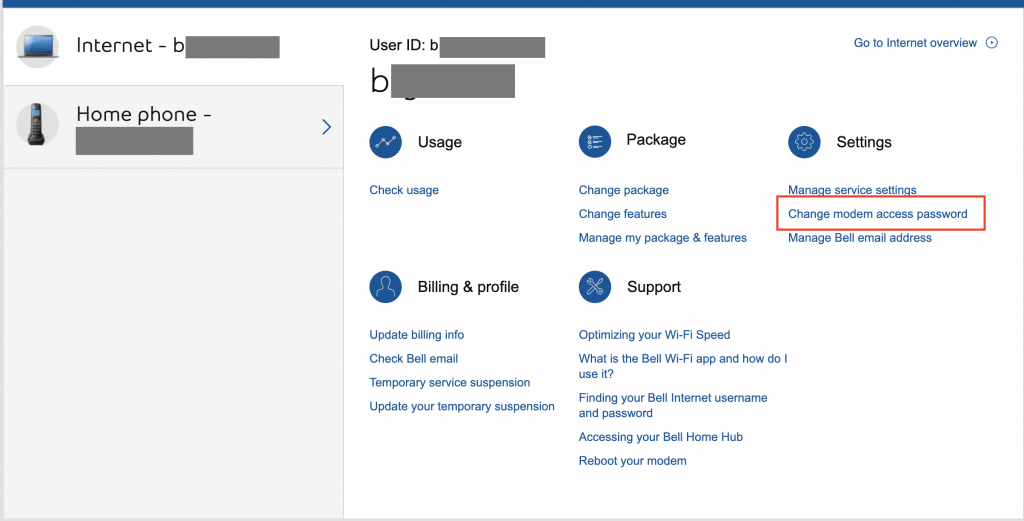This screenshot has width=1024, height=521.
Task: Click the Support tools icon
Action: pyautogui.click(x=595, y=287)
